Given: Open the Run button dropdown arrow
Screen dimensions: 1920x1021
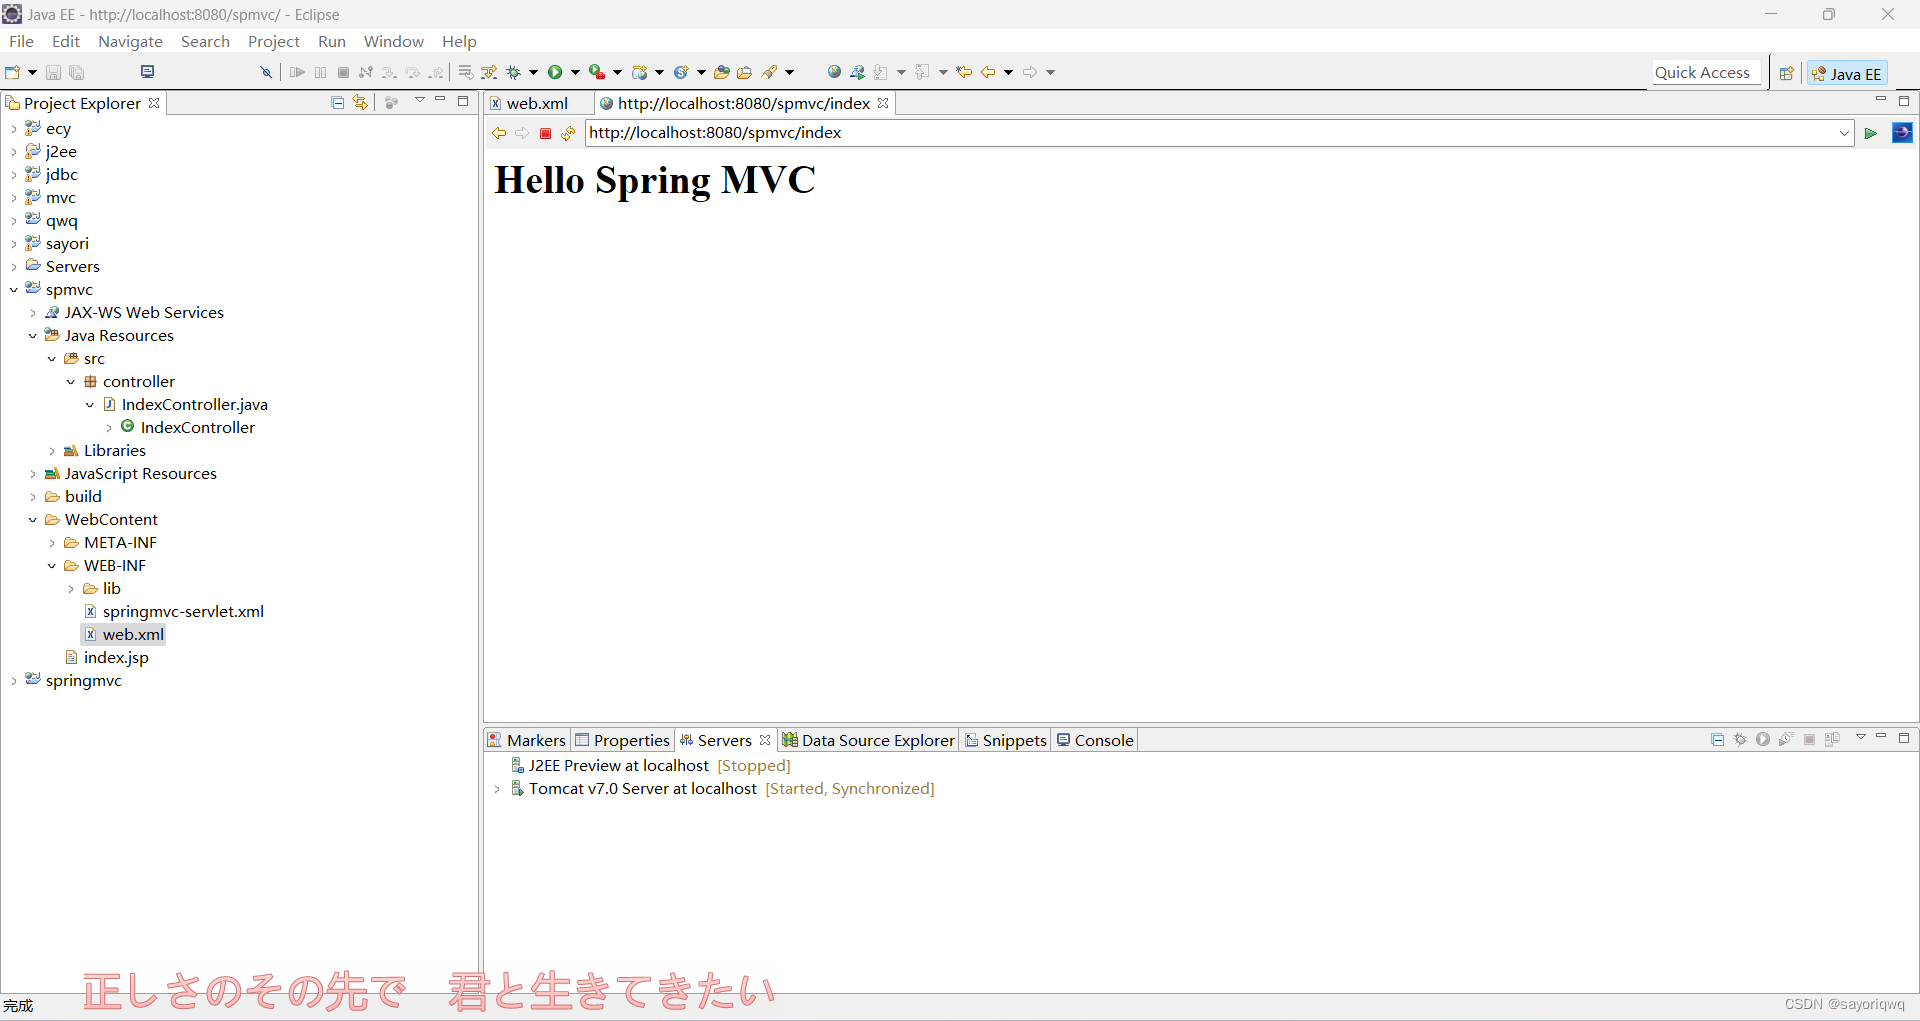Looking at the screenshot, I should [575, 72].
